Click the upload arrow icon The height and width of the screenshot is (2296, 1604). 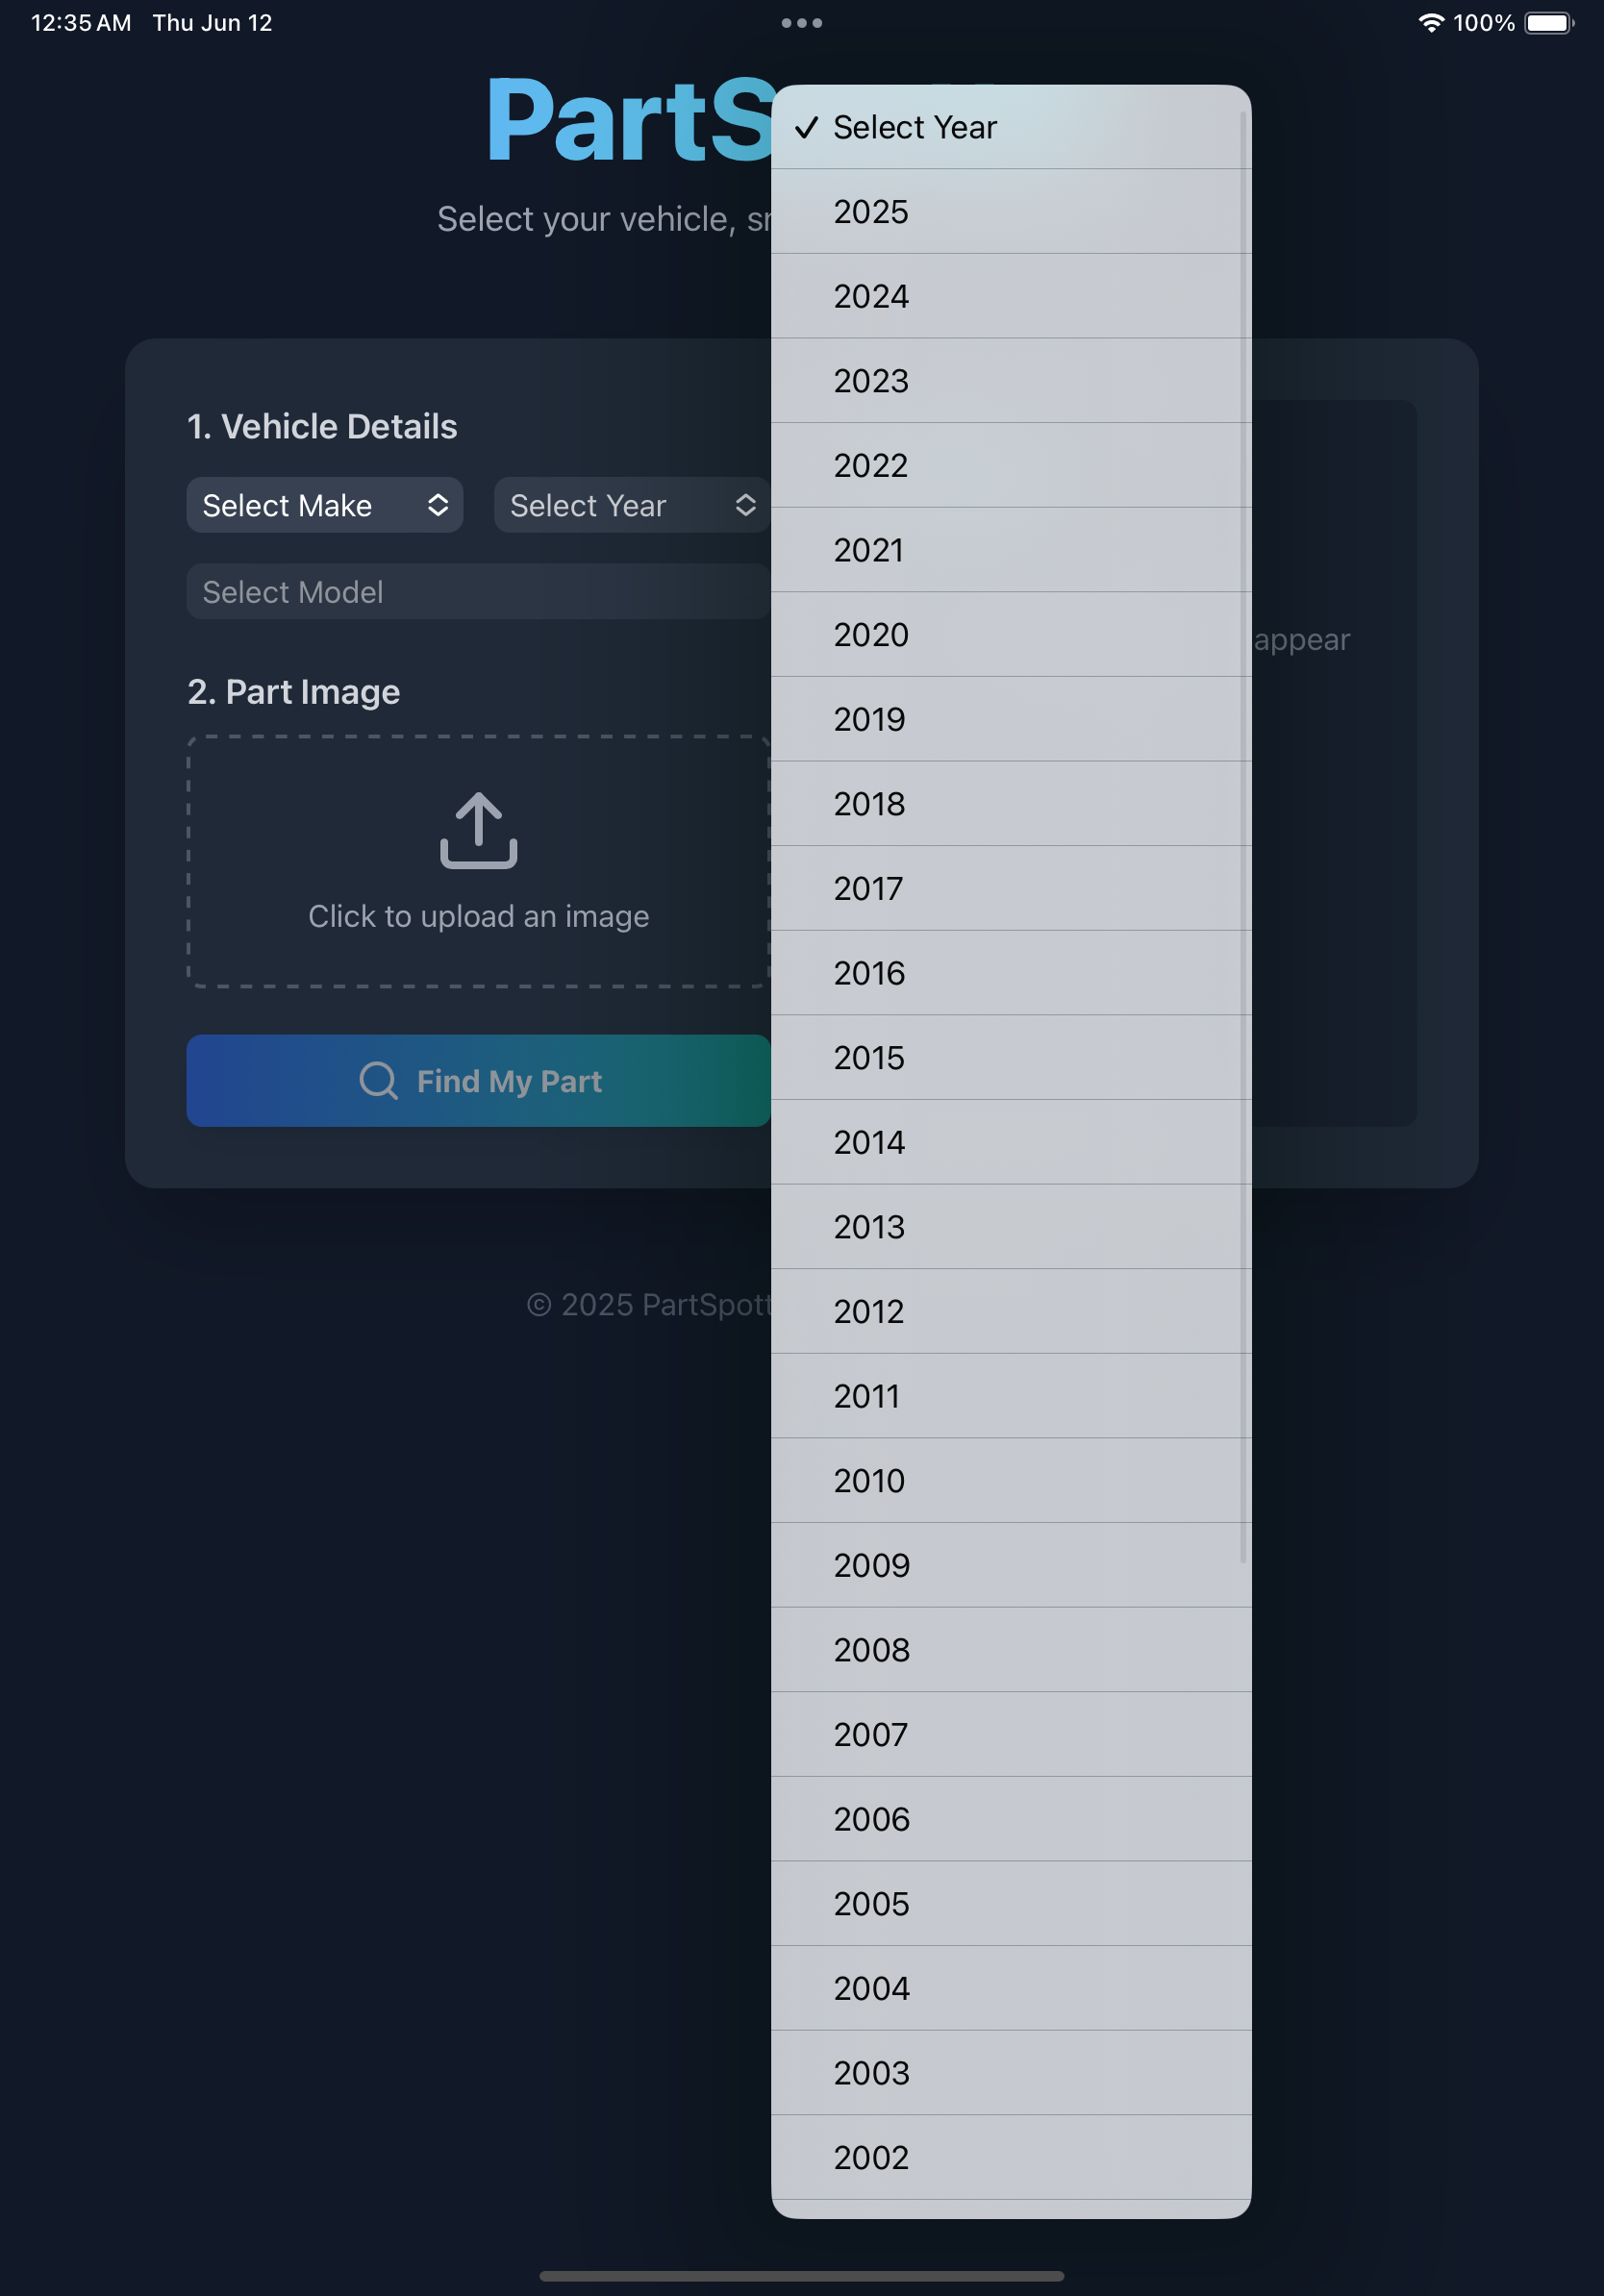pyautogui.click(x=478, y=830)
